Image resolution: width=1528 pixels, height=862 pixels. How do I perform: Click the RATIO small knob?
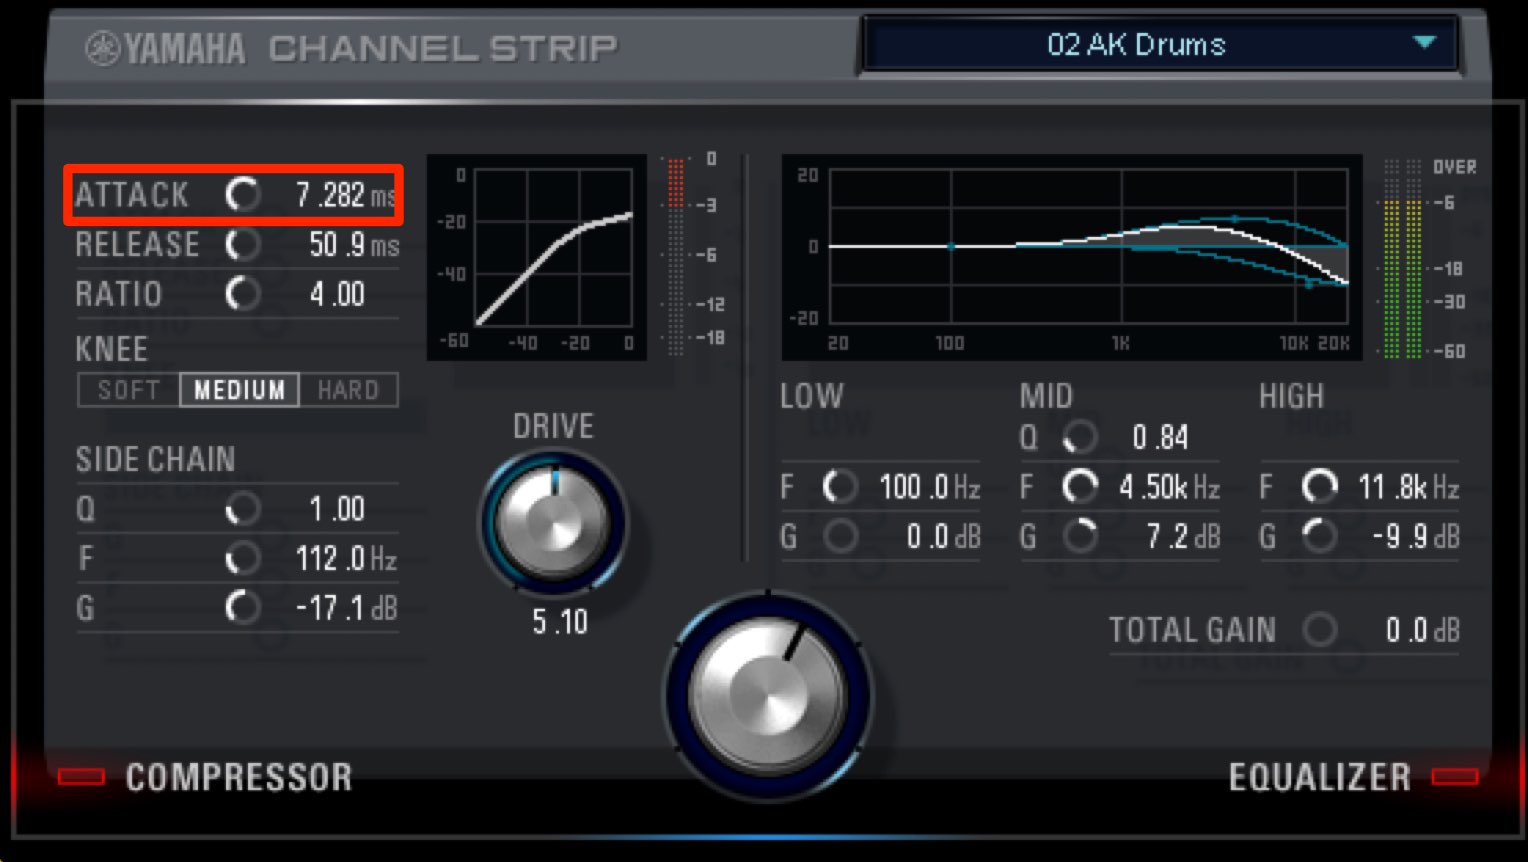coord(242,294)
